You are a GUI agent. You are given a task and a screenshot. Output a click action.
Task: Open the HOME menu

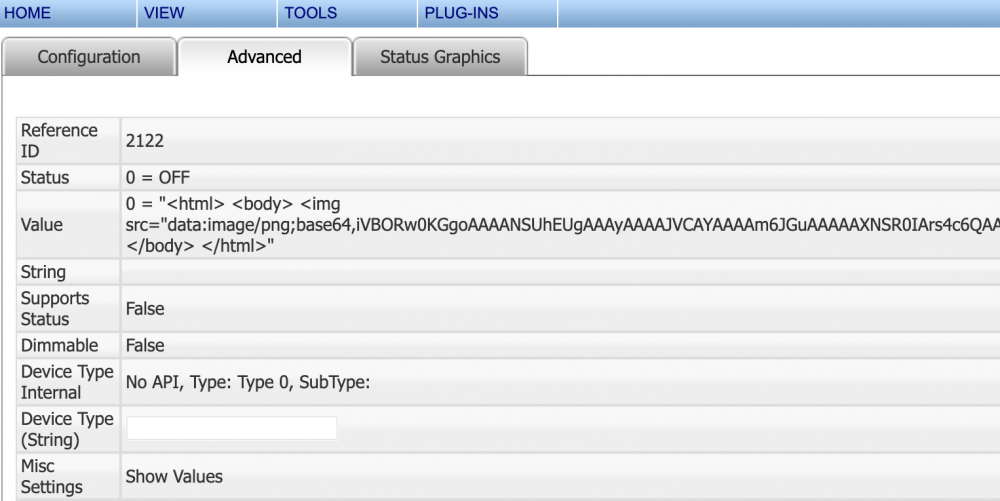point(27,13)
